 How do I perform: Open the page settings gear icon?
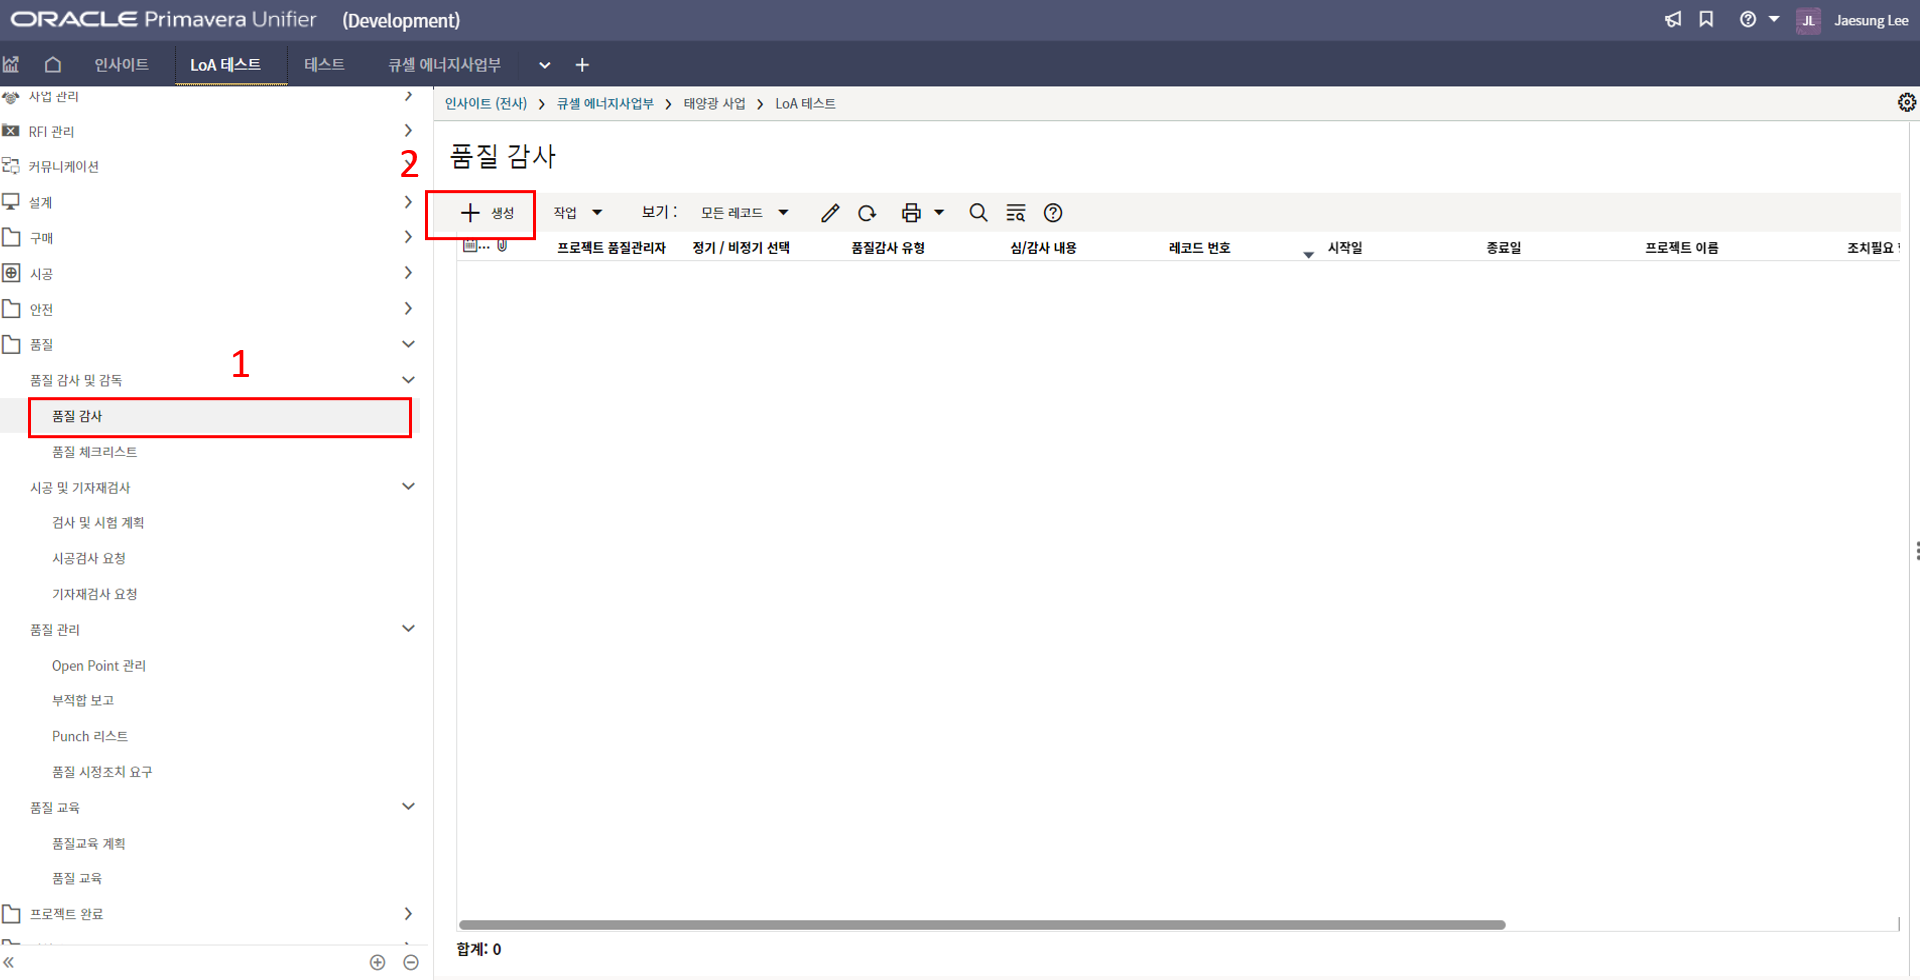pyautogui.click(x=1906, y=103)
